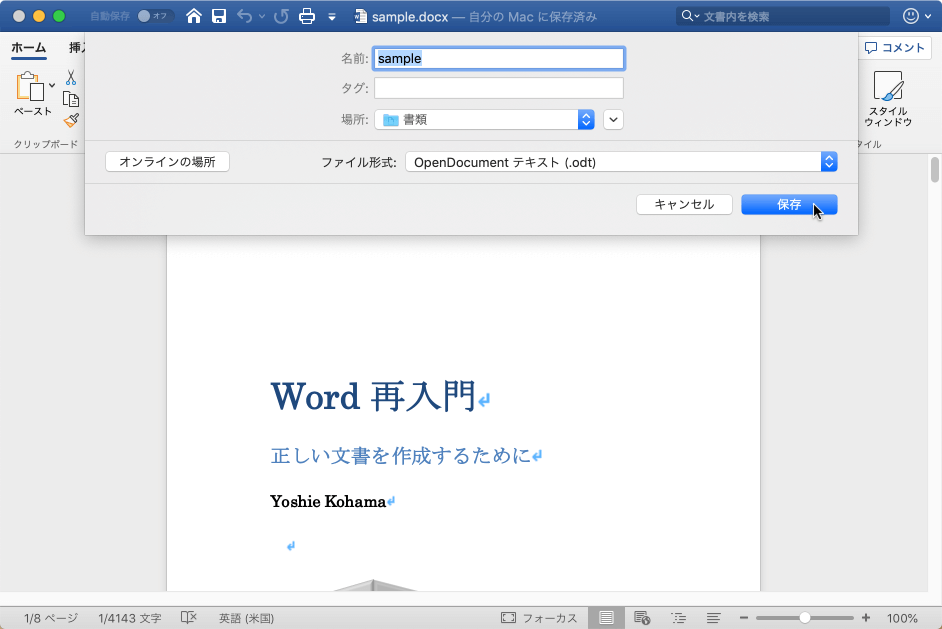Expand the ペースト options dropdown arrow

52,85
